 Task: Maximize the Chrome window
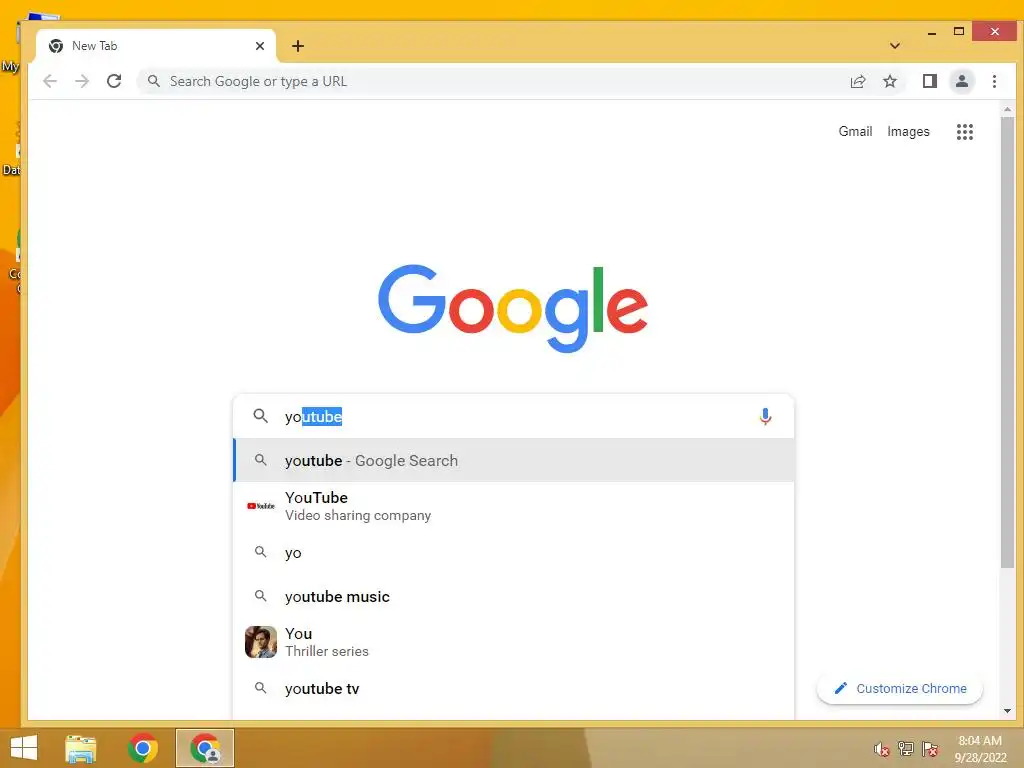959,31
